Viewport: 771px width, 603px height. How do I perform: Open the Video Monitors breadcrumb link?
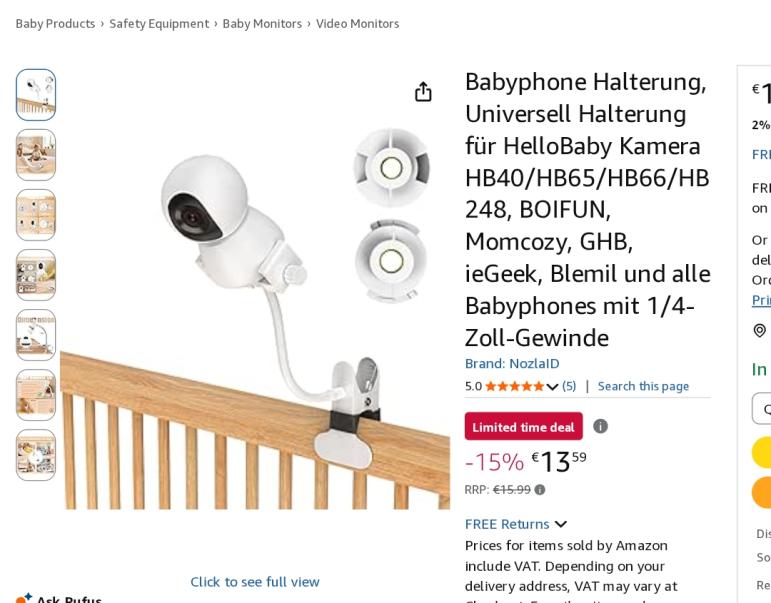pos(357,24)
